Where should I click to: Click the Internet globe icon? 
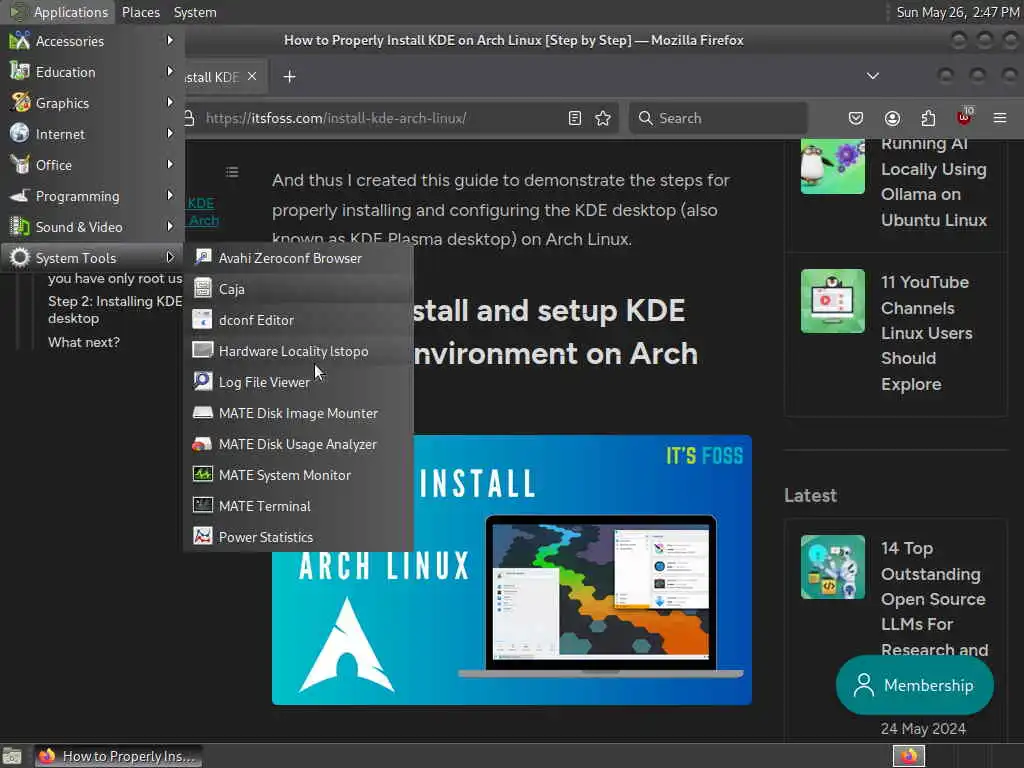(x=20, y=133)
